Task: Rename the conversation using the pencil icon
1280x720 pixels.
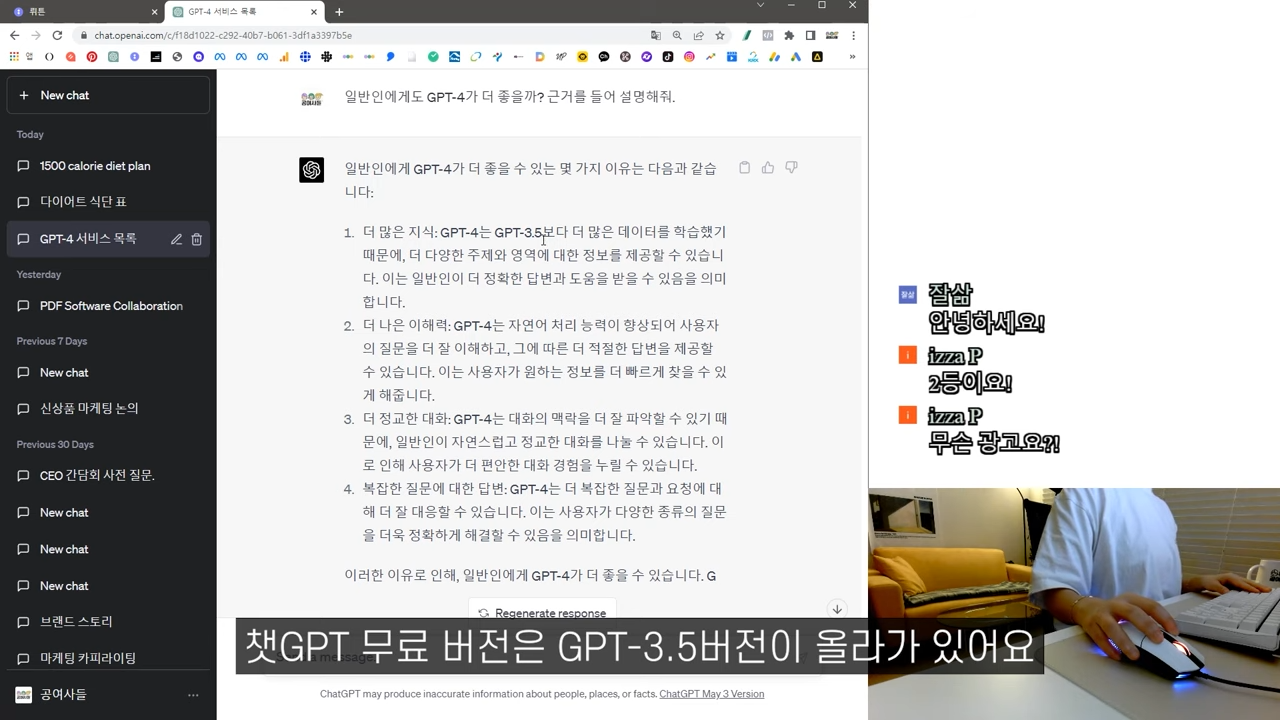Action: pyautogui.click(x=176, y=238)
